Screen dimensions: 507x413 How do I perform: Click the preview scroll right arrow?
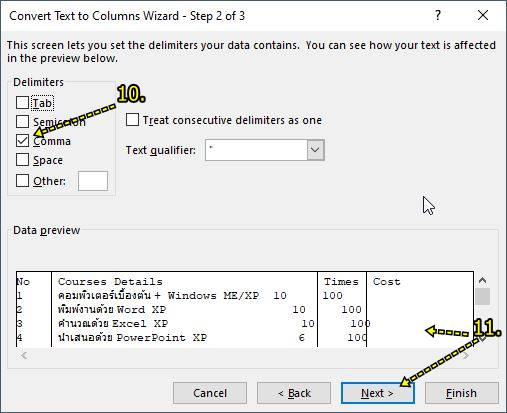pyautogui.click(x=466, y=356)
